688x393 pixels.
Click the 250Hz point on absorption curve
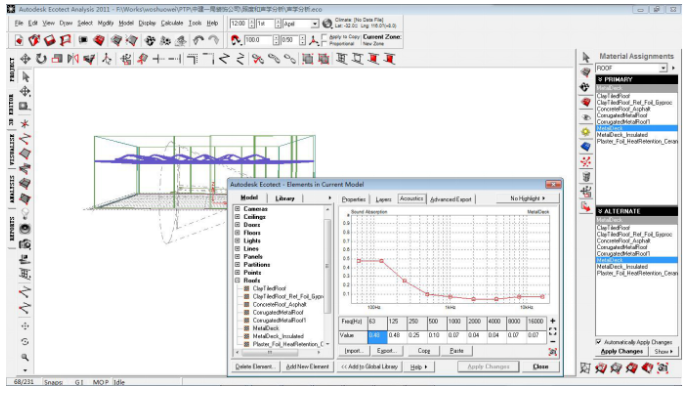405,281
